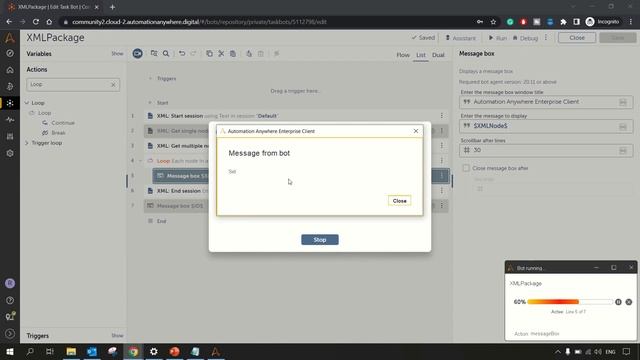
Task: Collapse the Triggers section in the editor
Action: tap(150, 78)
